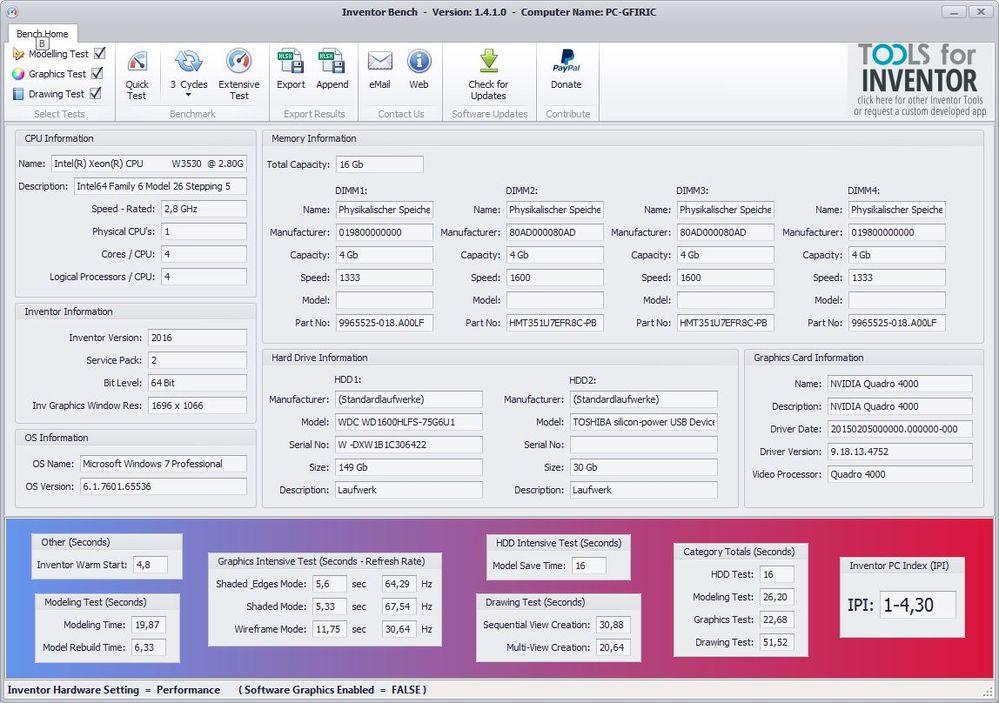Click Shaded Mode 67,54 Hz value
999x703 pixels.
click(399, 607)
